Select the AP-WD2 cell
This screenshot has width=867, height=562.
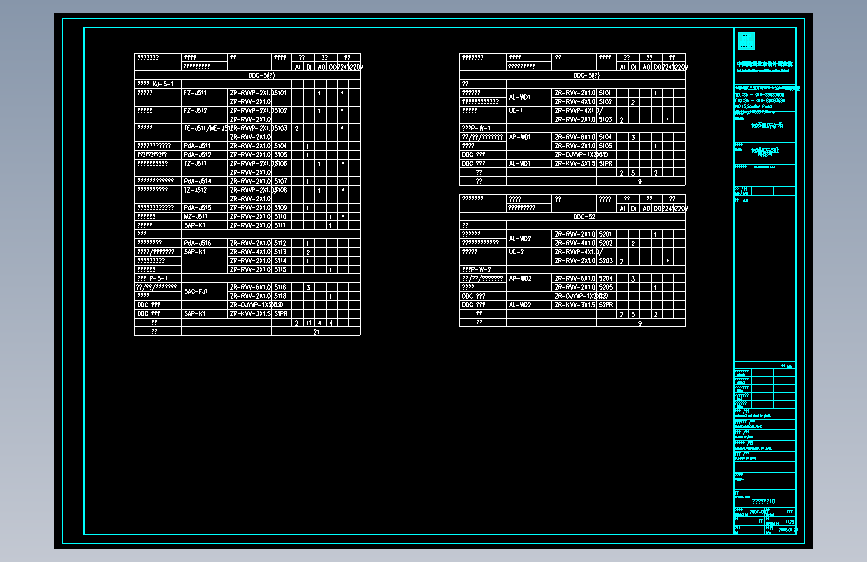pyautogui.click(x=529, y=283)
